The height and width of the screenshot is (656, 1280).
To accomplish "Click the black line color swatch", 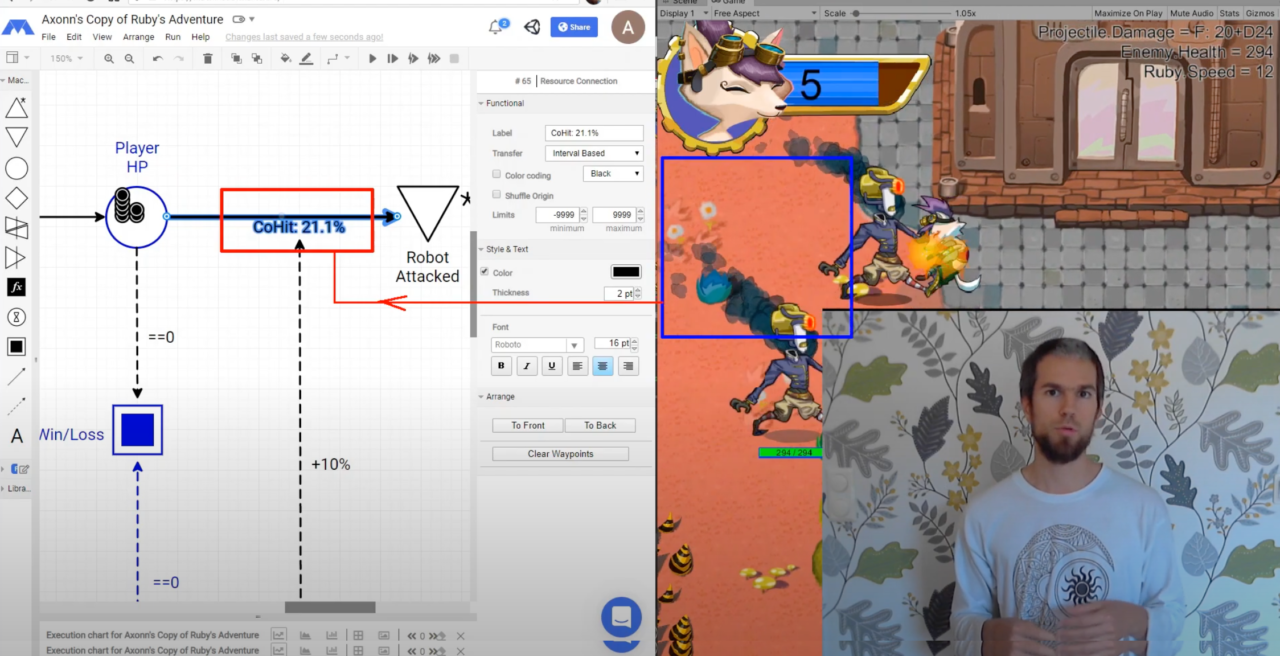I will click(x=626, y=272).
